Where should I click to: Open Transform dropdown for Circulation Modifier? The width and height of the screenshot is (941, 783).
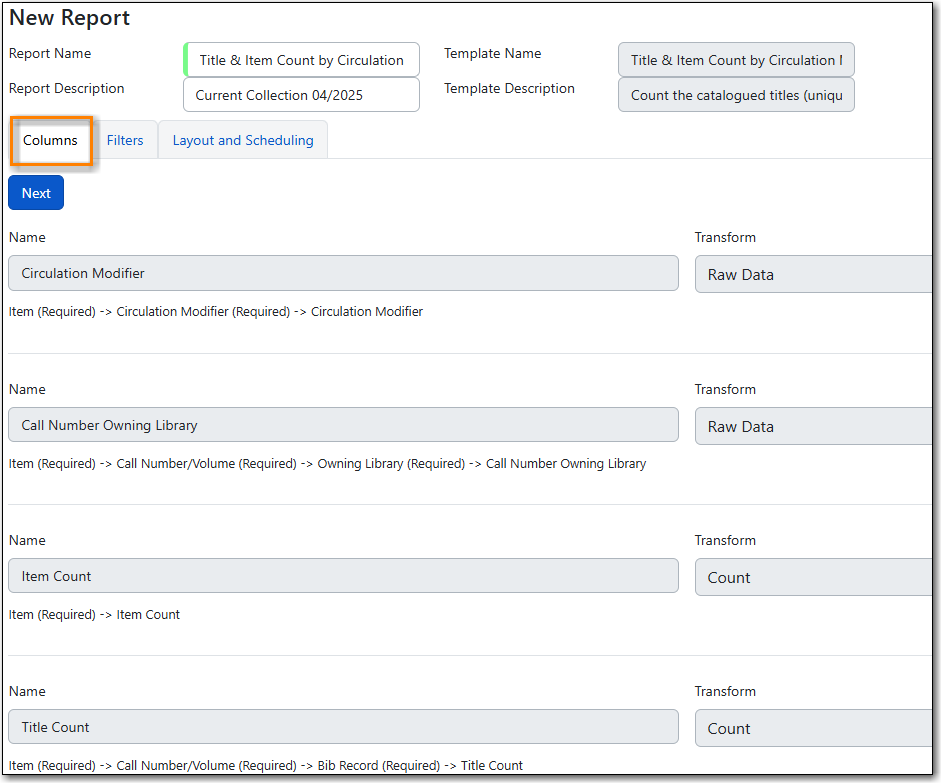click(813, 274)
